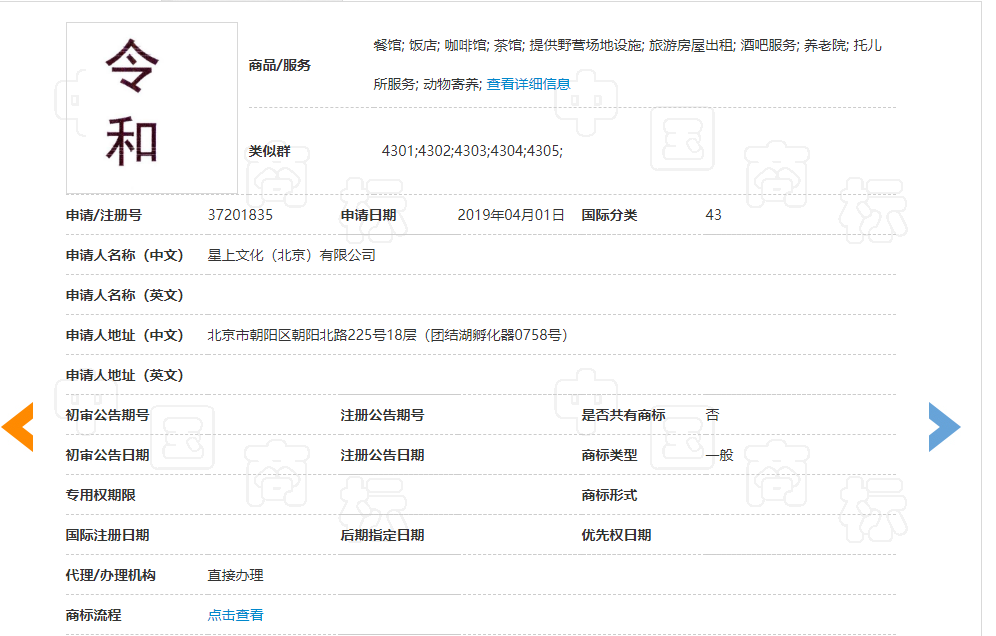
Task: Click the 商品/服务 label
Action: (280, 65)
